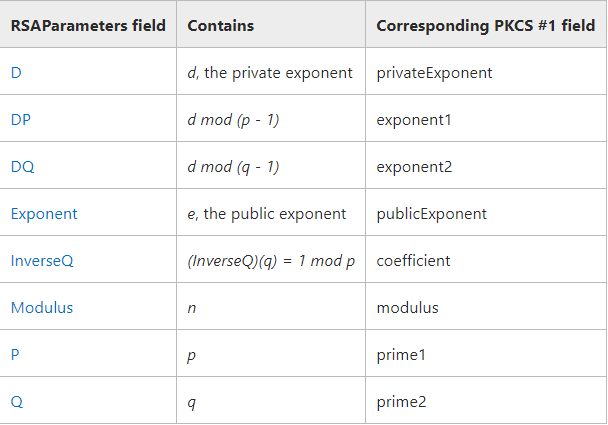Click the exponent2 table cell
This screenshot has height=425, width=608.
point(414,167)
